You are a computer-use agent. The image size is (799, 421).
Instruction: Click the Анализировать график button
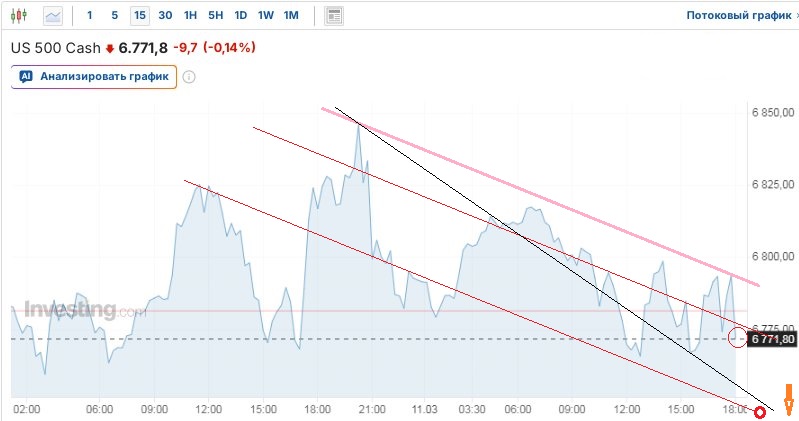coord(94,77)
